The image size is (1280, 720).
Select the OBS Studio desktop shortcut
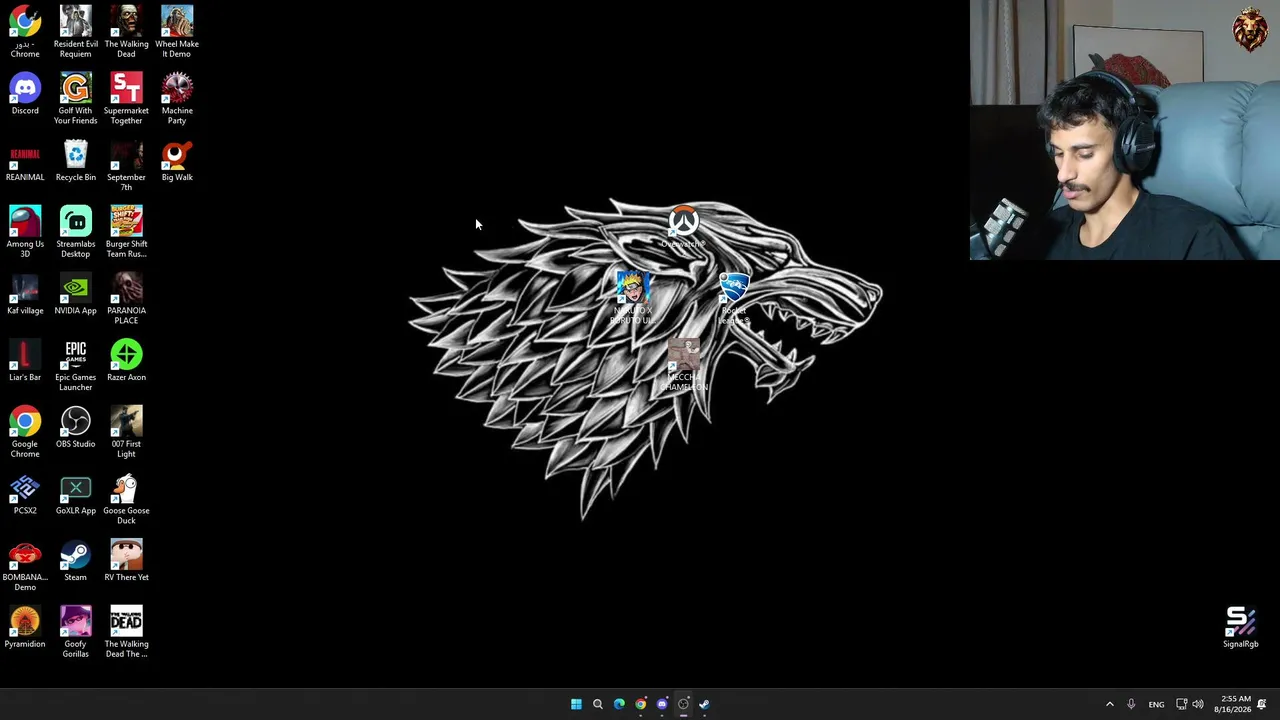pos(76,427)
